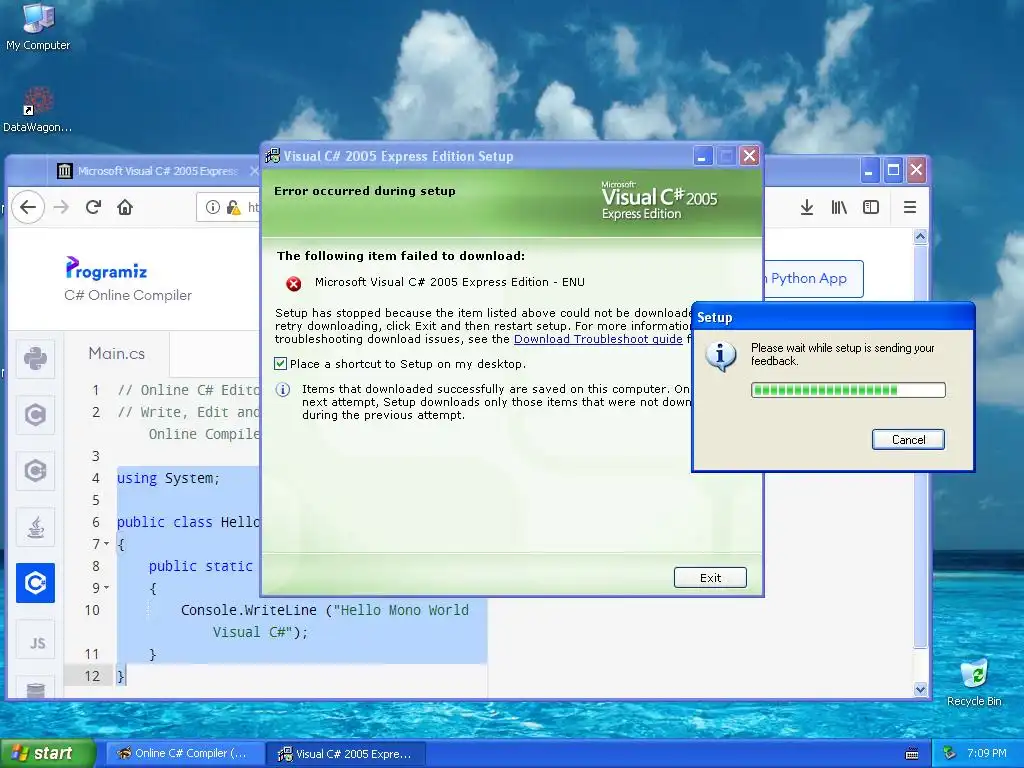Maximize the browser window
Screen dimensions: 1024x768
pos(893,170)
